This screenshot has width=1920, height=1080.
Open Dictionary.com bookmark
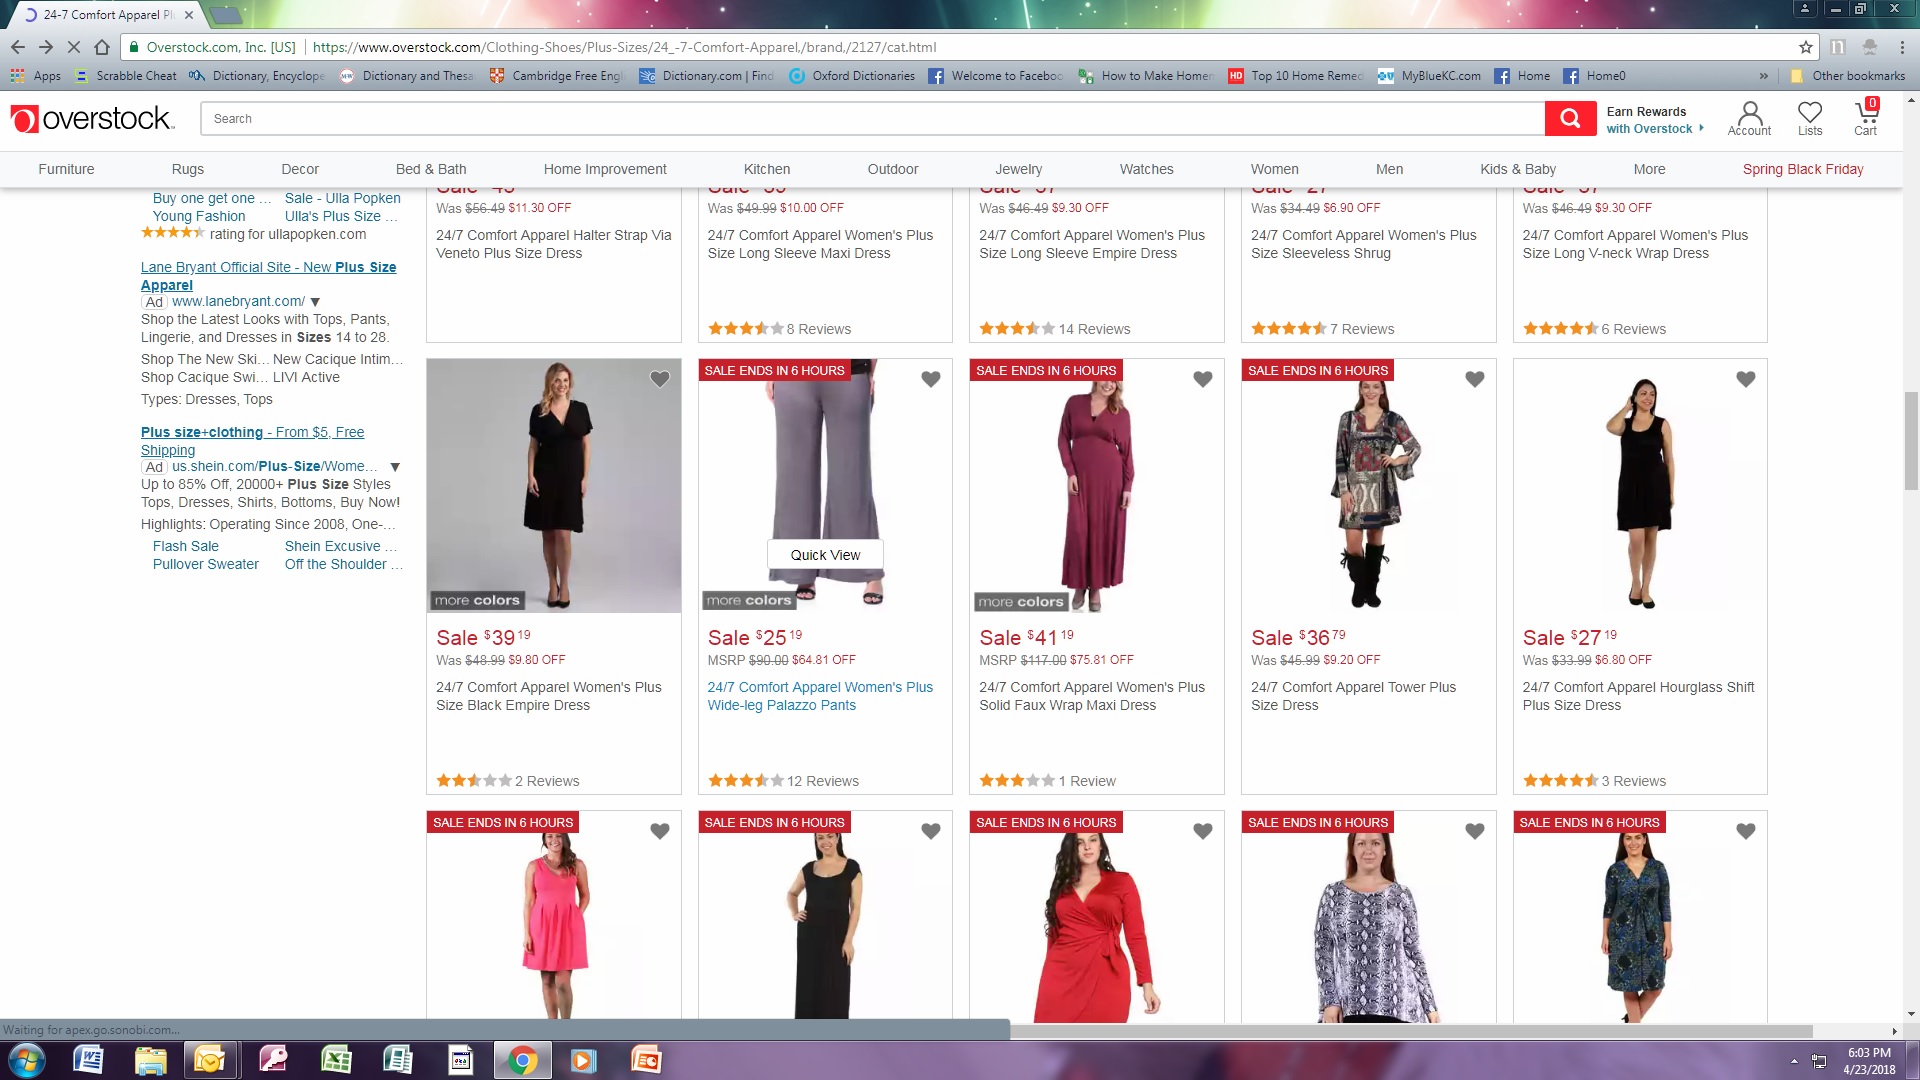[x=707, y=76]
